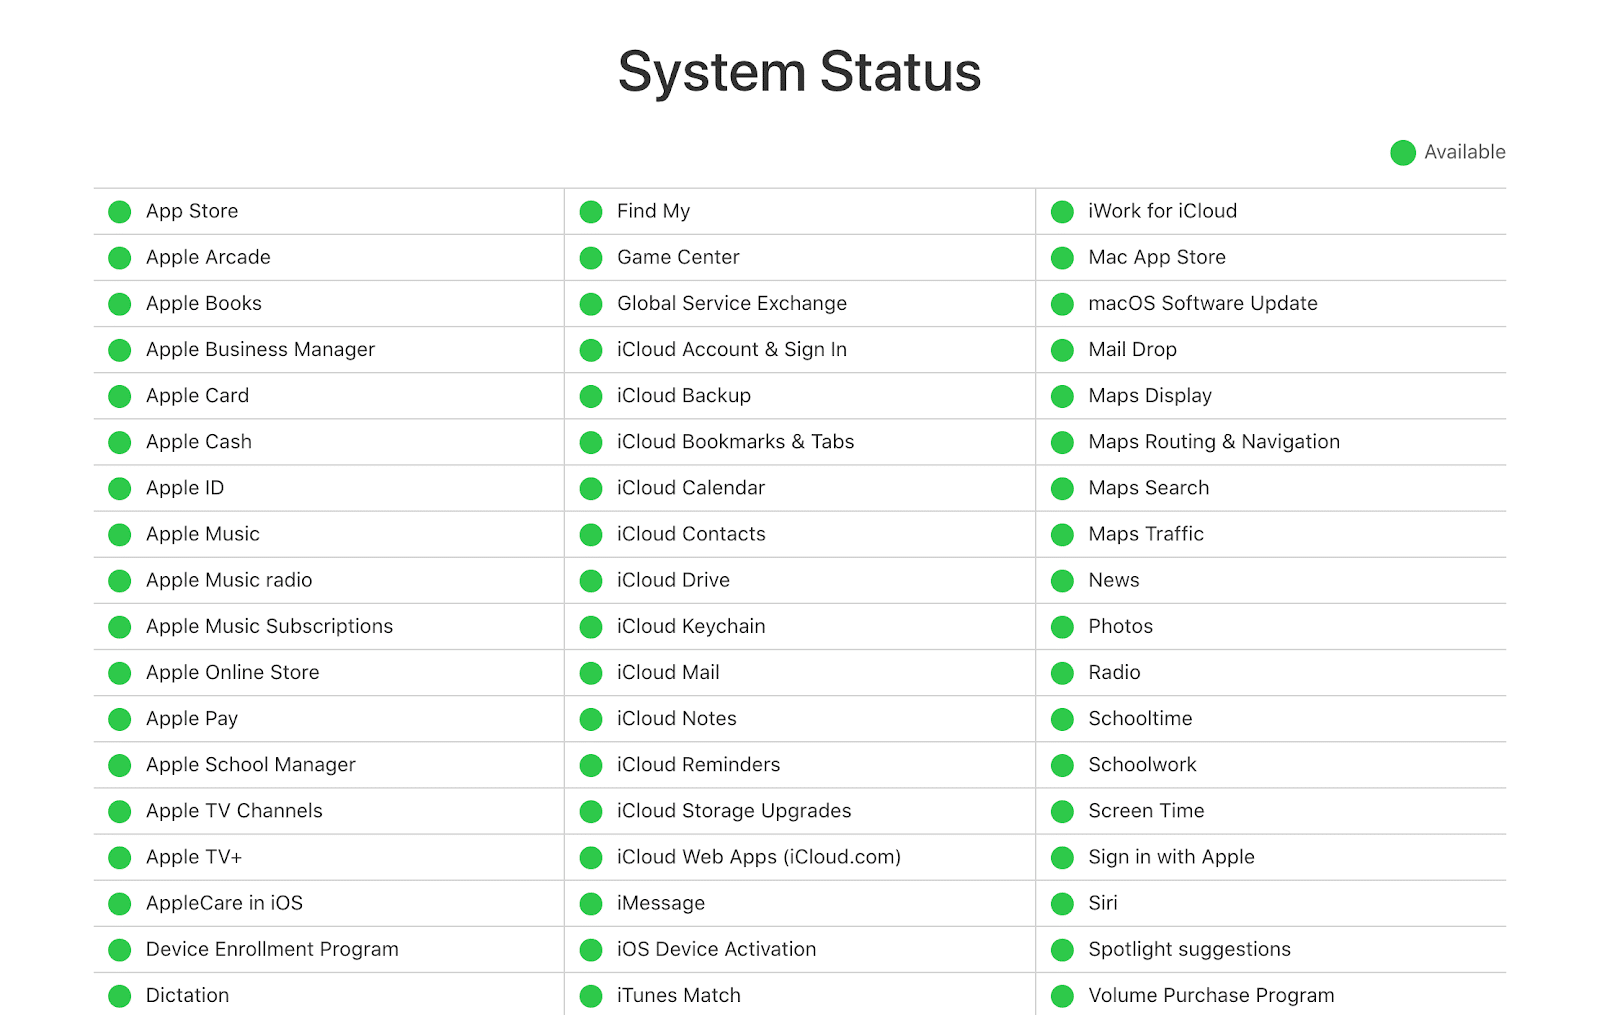Click the green Available legend dot
1600x1015 pixels.
click(1403, 153)
